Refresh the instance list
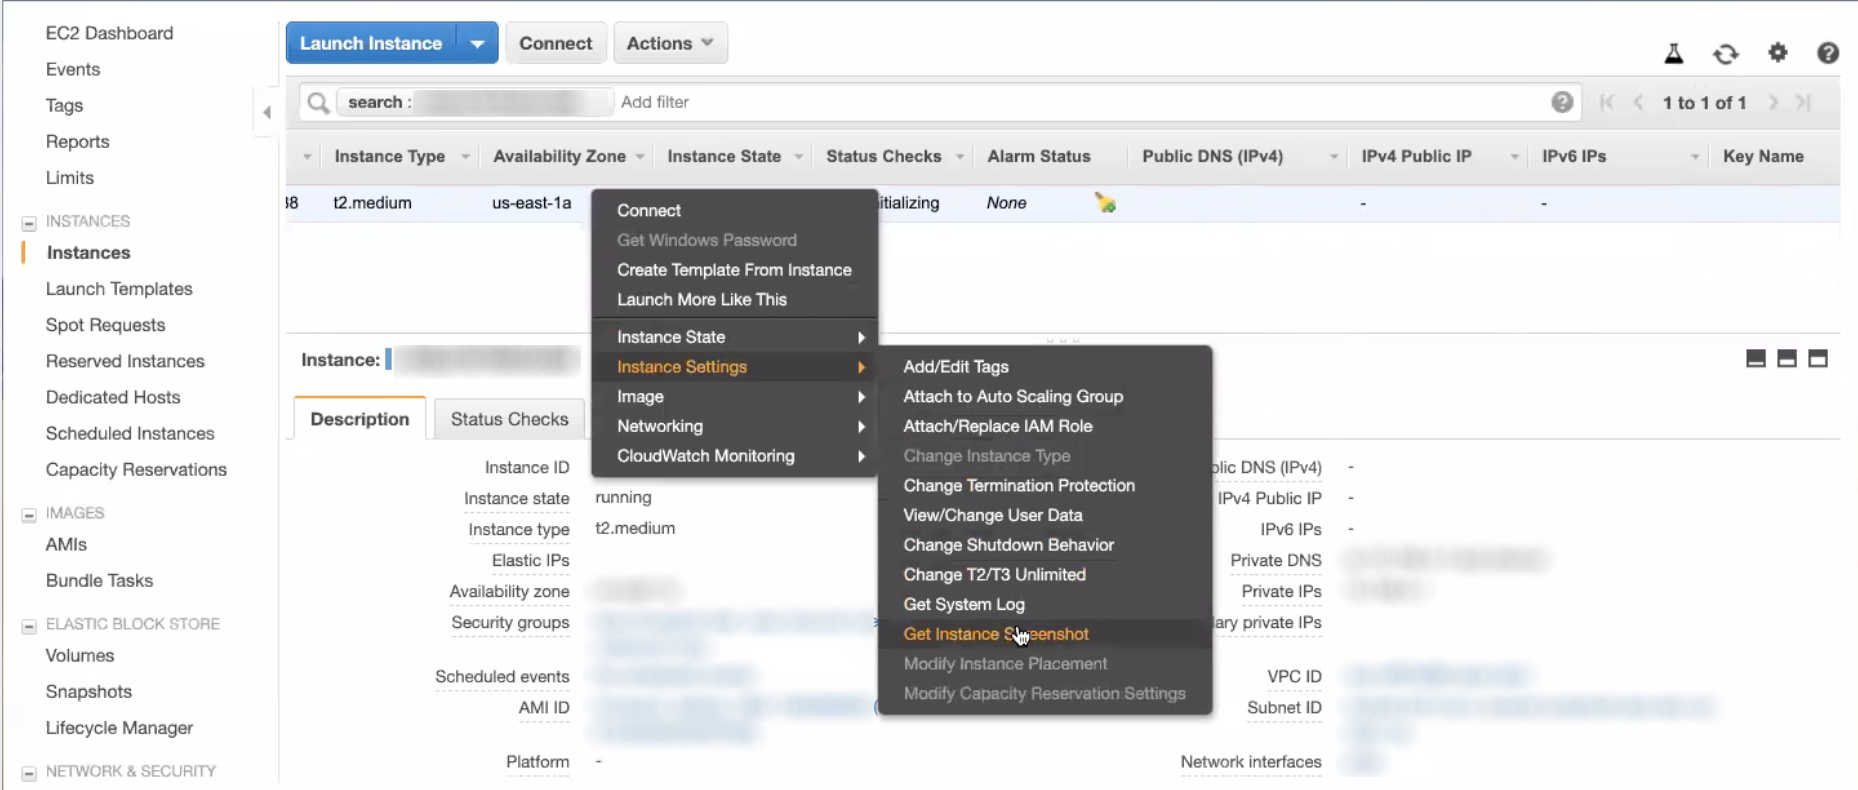 (x=1725, y=53)
